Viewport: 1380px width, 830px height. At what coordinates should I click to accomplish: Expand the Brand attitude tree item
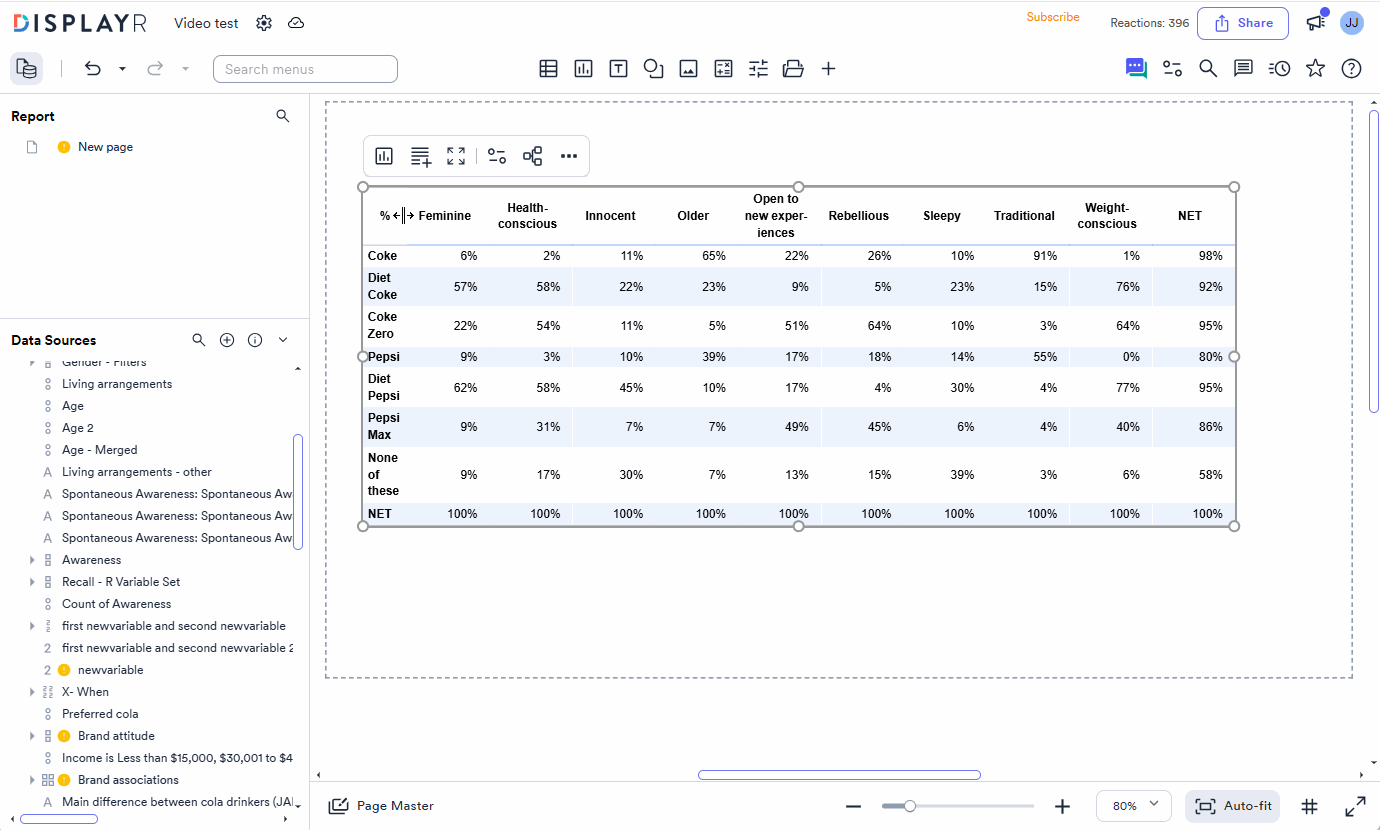pyautogui.click(x=32, y=736)
